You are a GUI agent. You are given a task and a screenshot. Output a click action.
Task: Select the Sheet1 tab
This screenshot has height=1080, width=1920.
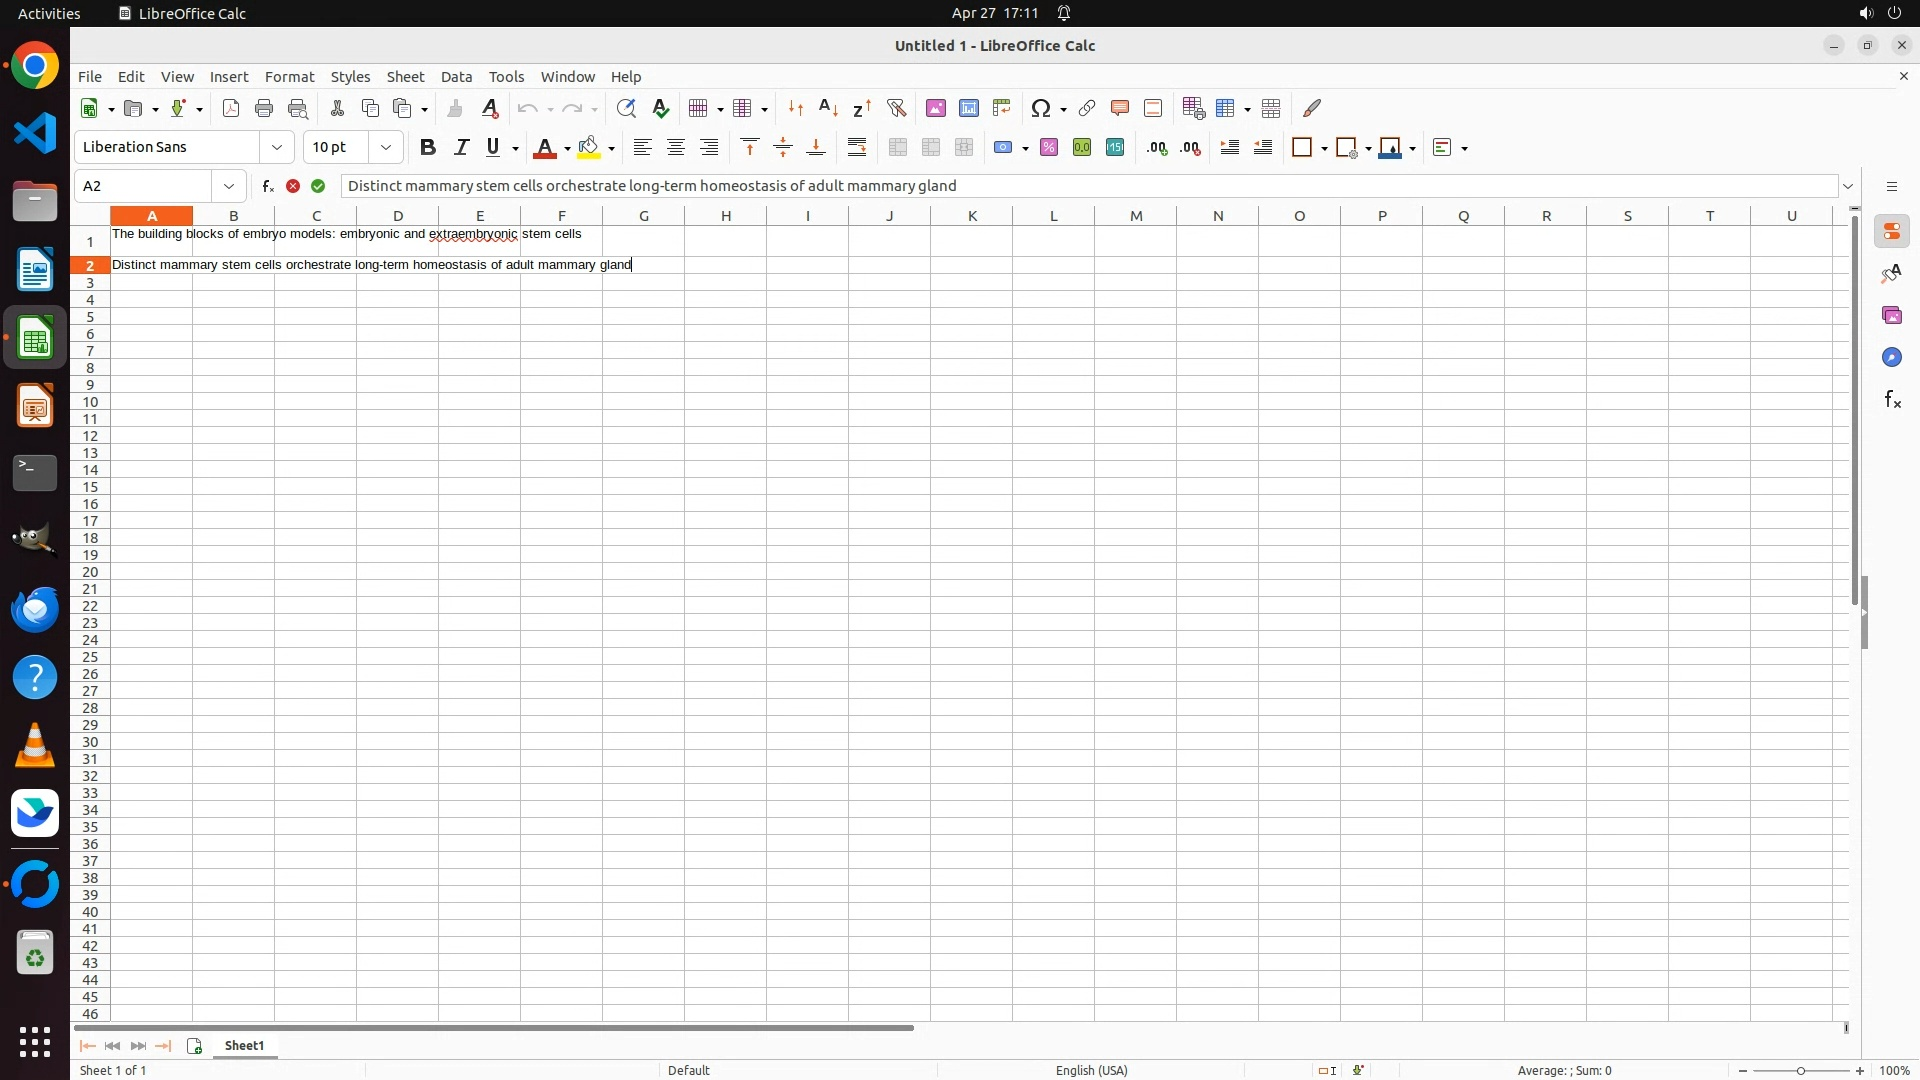[x=244, y=1045]
